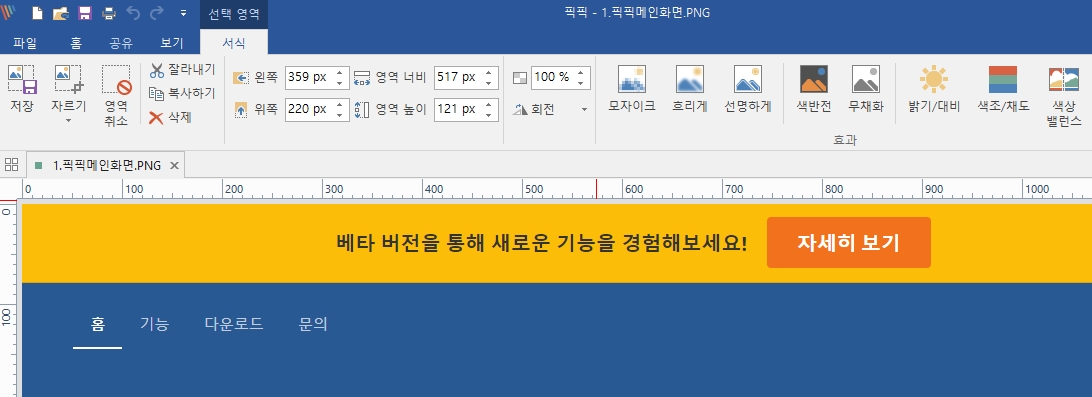Switch to the 홈 ribbon tab
The height and width of the screenshot is (397, 1092).
(x=76, y=42)
